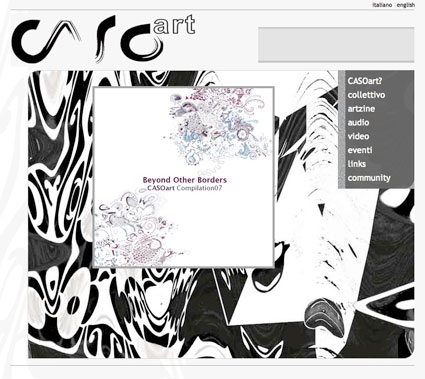425x379 pixels.
Task: View the eventi page
Action: pyautogui.click(x=360, y=150)
